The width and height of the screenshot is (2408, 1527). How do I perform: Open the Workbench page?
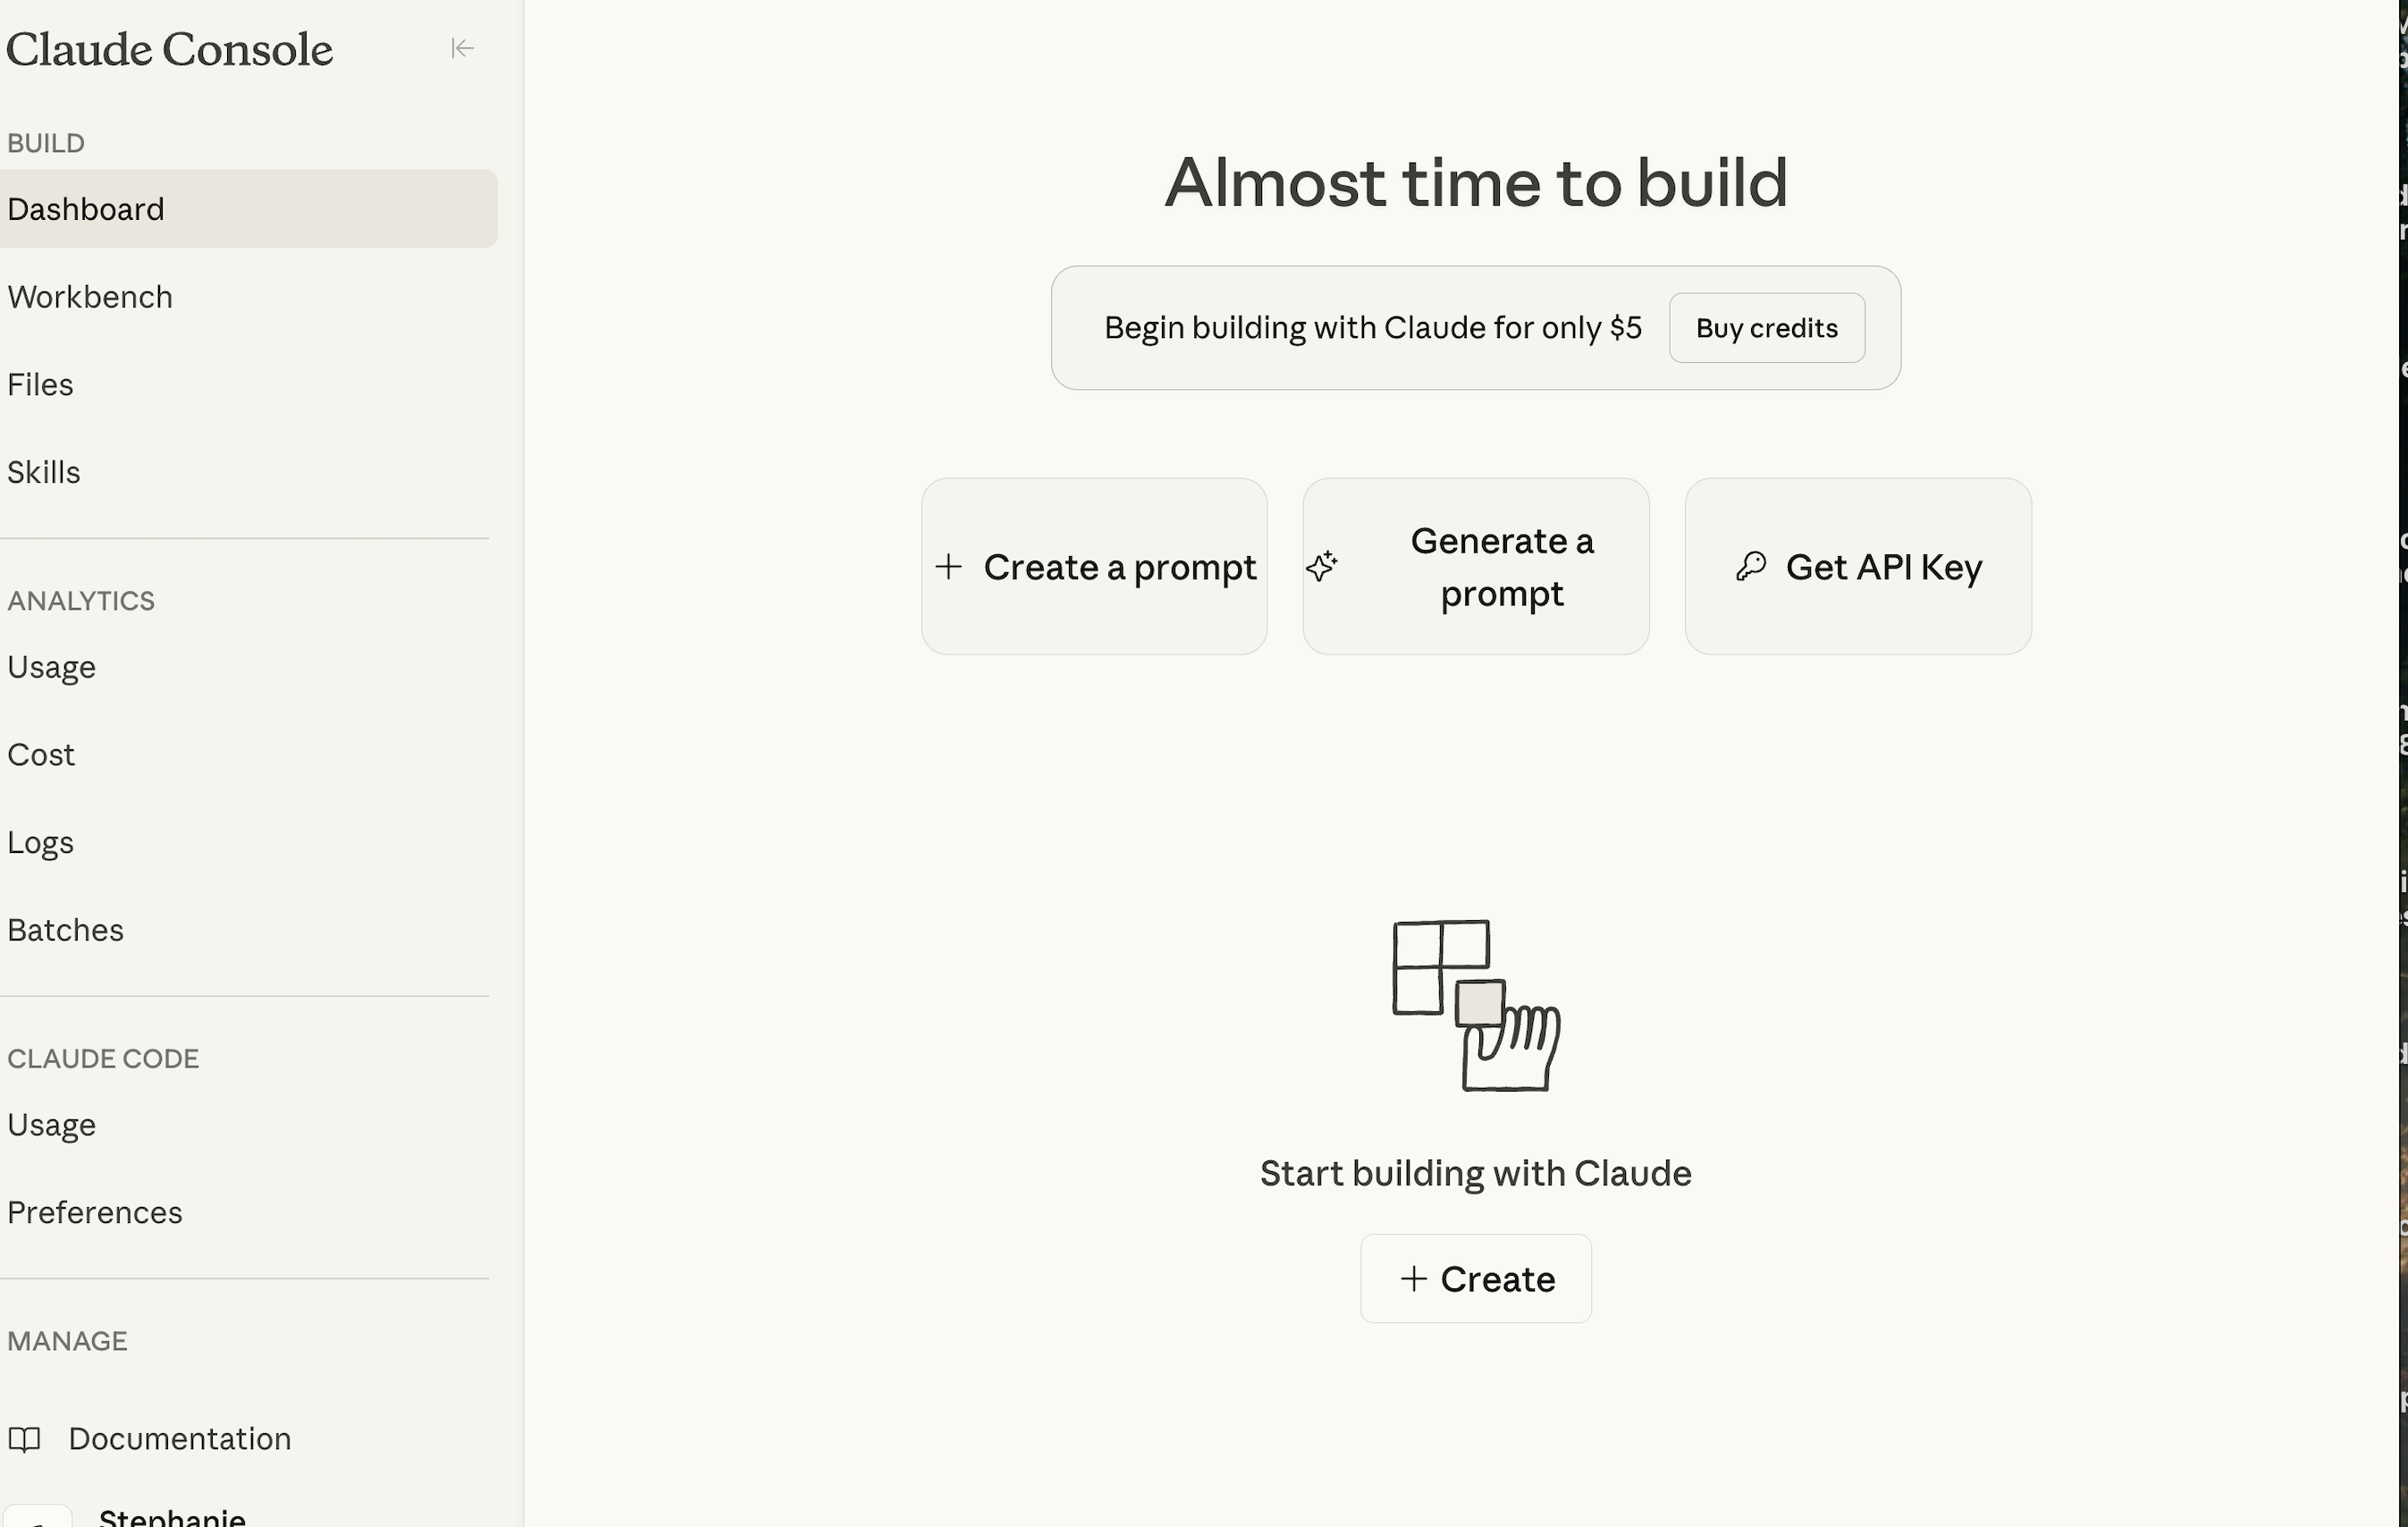tap(90, 296)
